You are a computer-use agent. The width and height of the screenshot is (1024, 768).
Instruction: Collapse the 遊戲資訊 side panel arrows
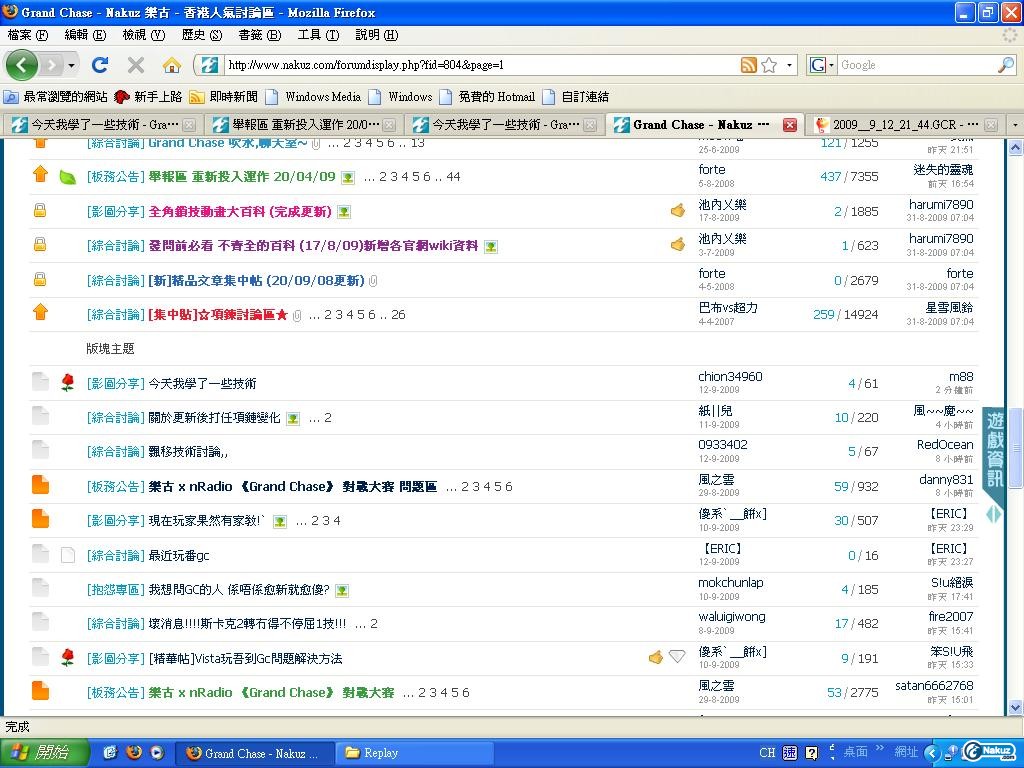994,514
